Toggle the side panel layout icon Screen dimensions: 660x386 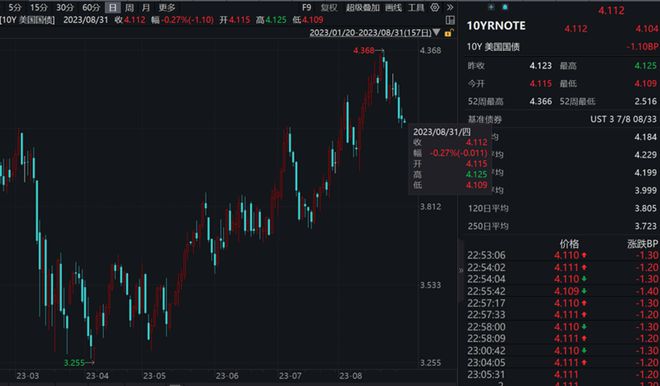click(x=450, y=20)
